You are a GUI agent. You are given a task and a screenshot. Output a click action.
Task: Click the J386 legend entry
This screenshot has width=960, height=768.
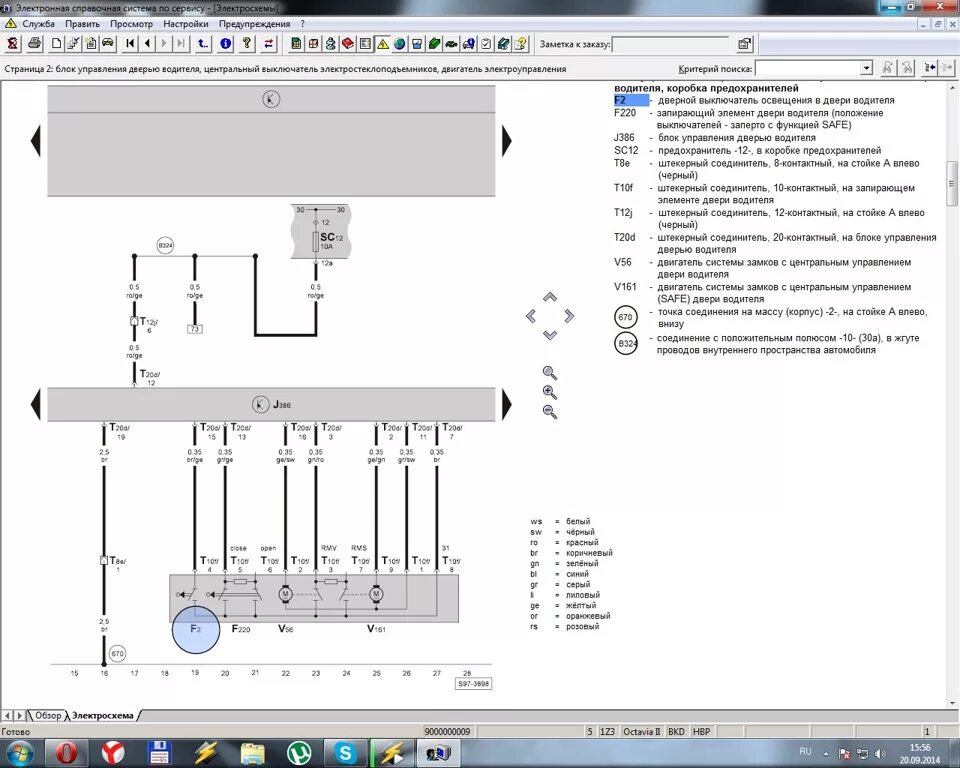click(x=715, y=137)
